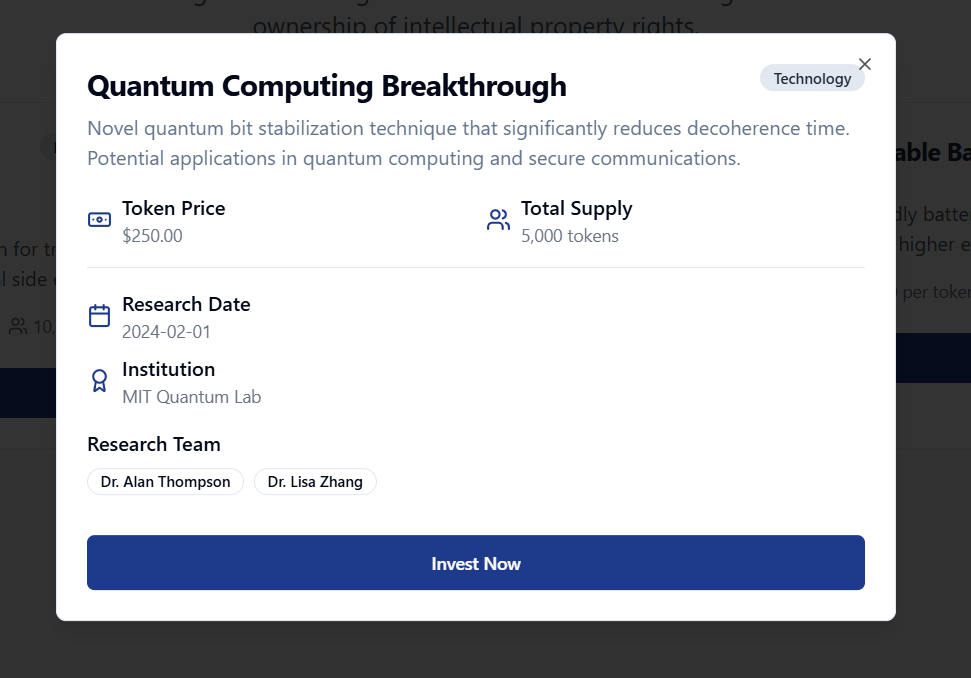Image resolution: width=971 pixels, height=678 pixels.
Task: Click the Quantum Computing Breakthrough title
Action: click(327, 86)
